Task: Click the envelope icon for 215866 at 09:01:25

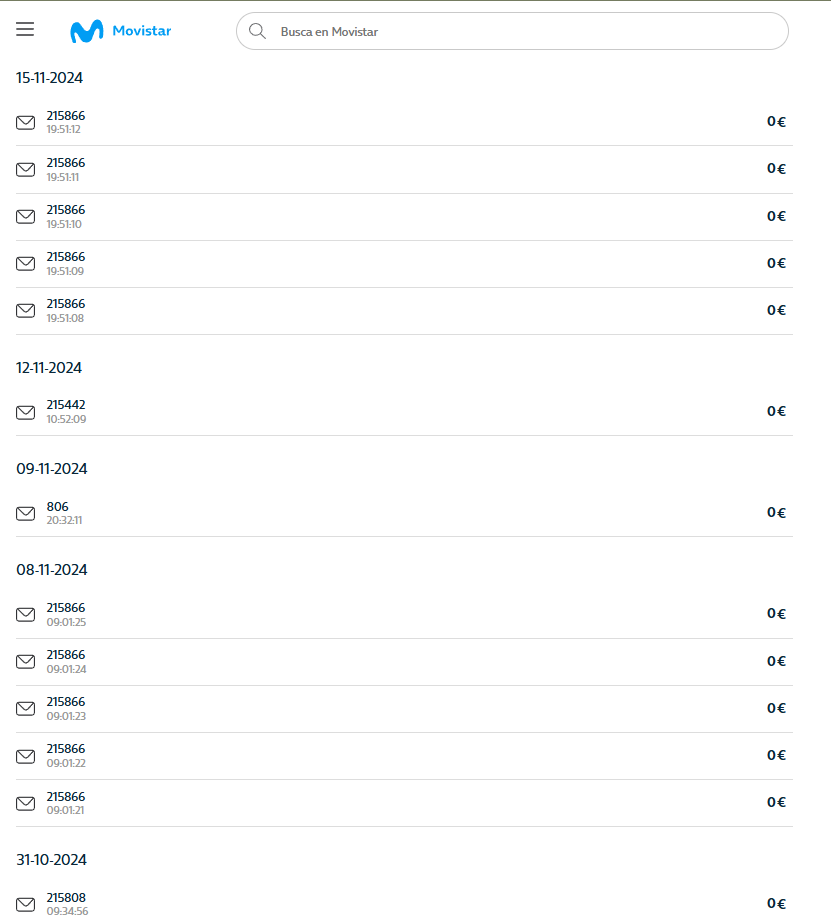Action: coord(25,615)
